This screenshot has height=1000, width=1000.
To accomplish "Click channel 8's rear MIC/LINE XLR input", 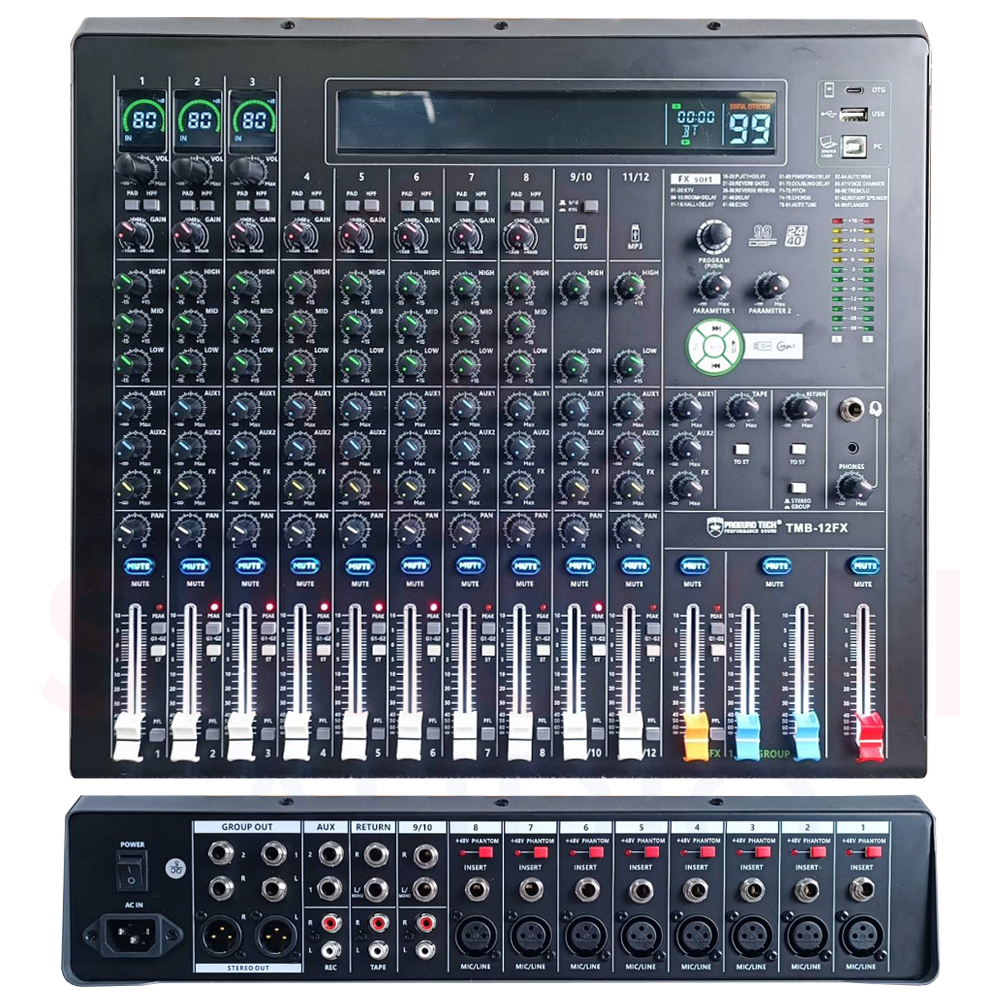I will [475, 937].
